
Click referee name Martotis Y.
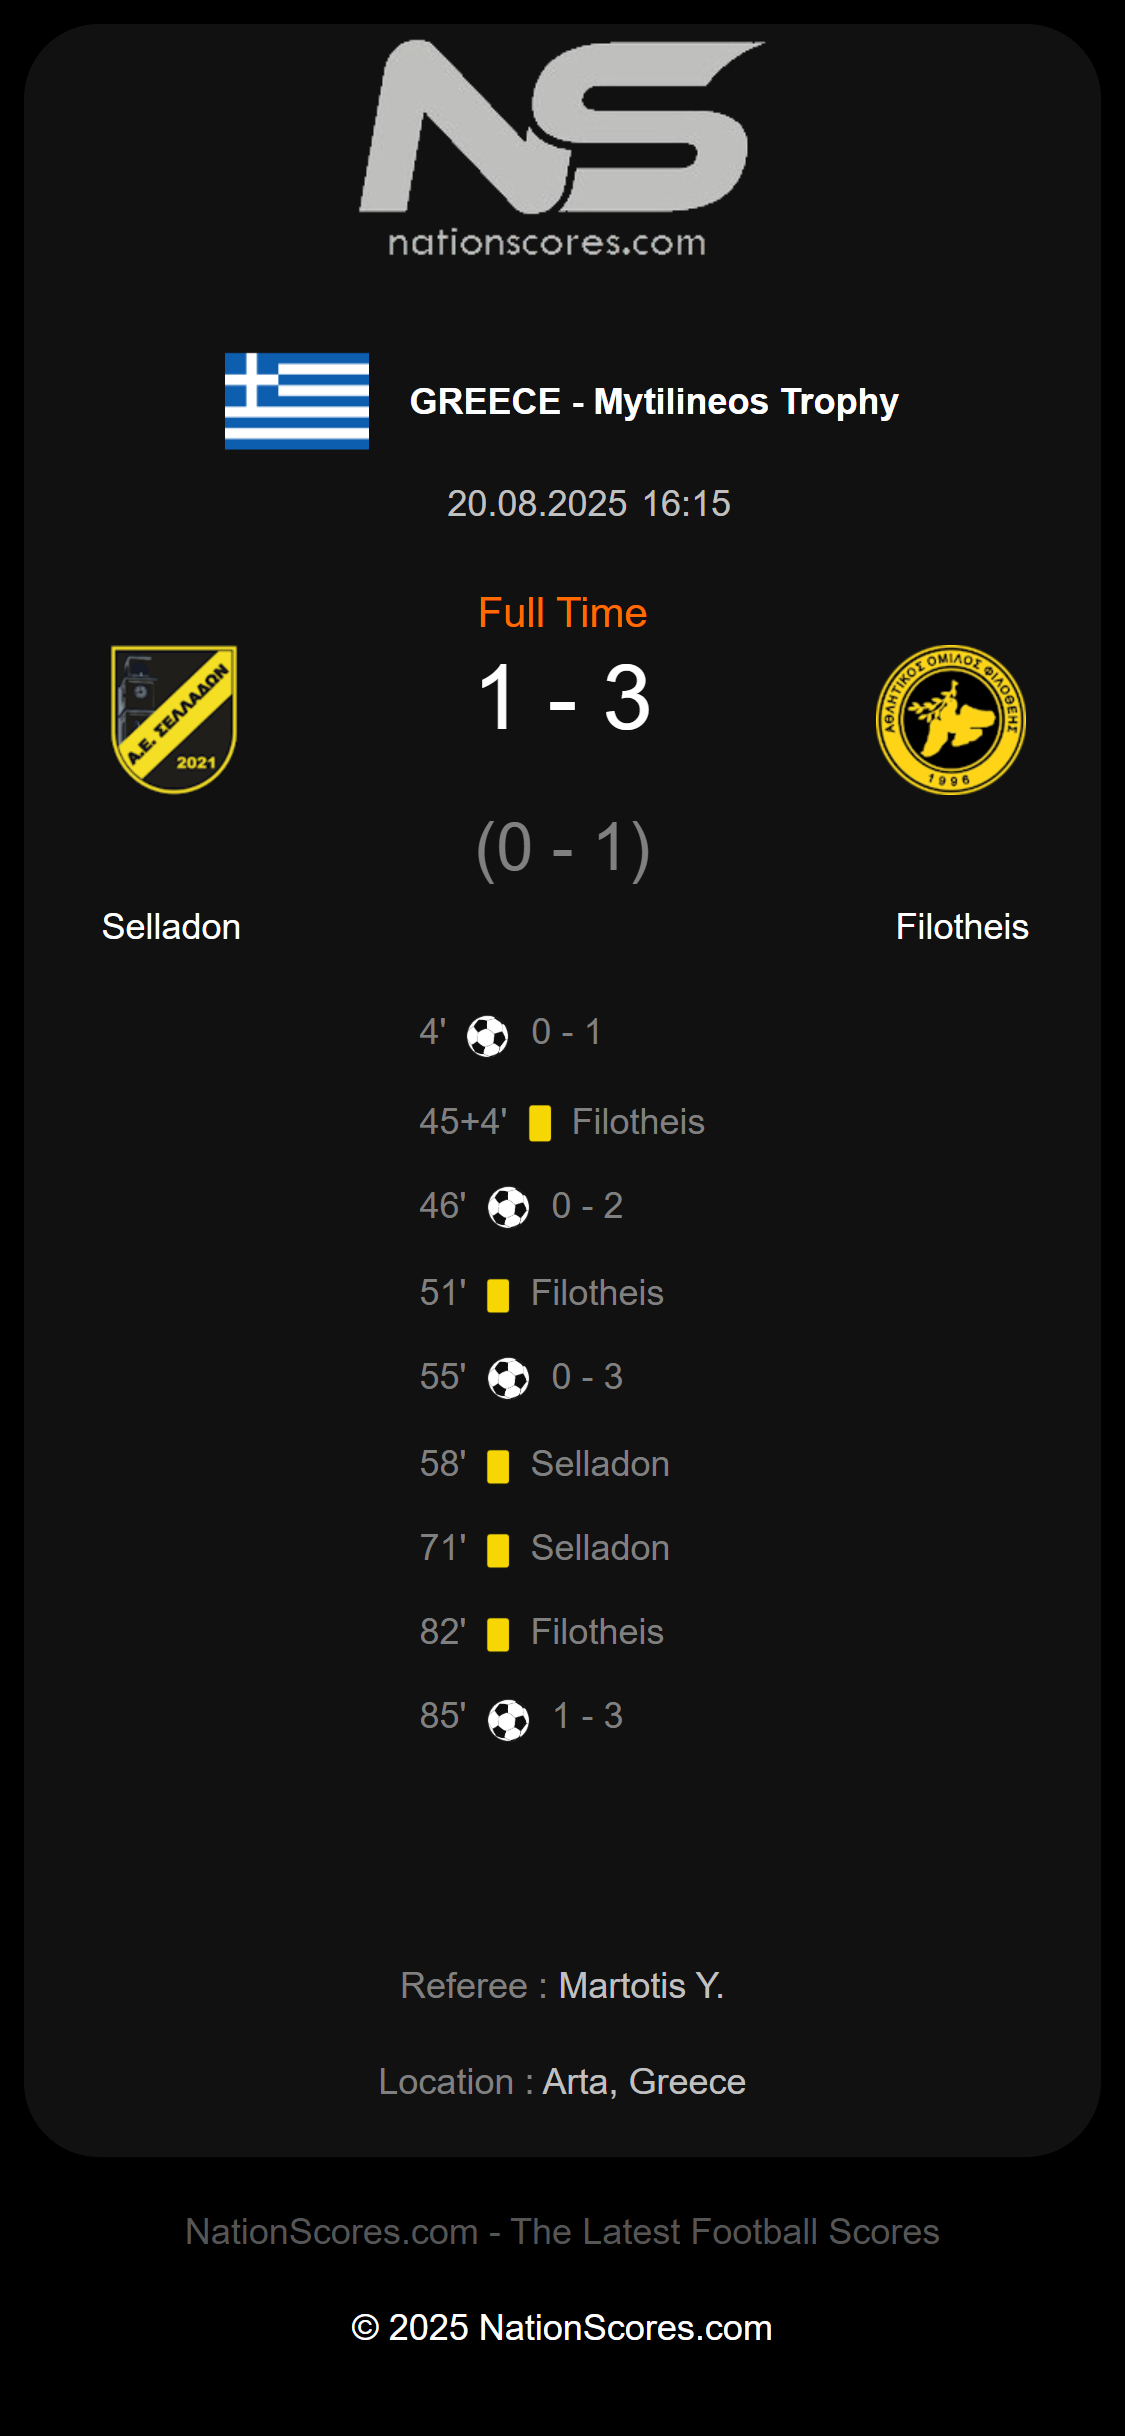click(641, 1986)
